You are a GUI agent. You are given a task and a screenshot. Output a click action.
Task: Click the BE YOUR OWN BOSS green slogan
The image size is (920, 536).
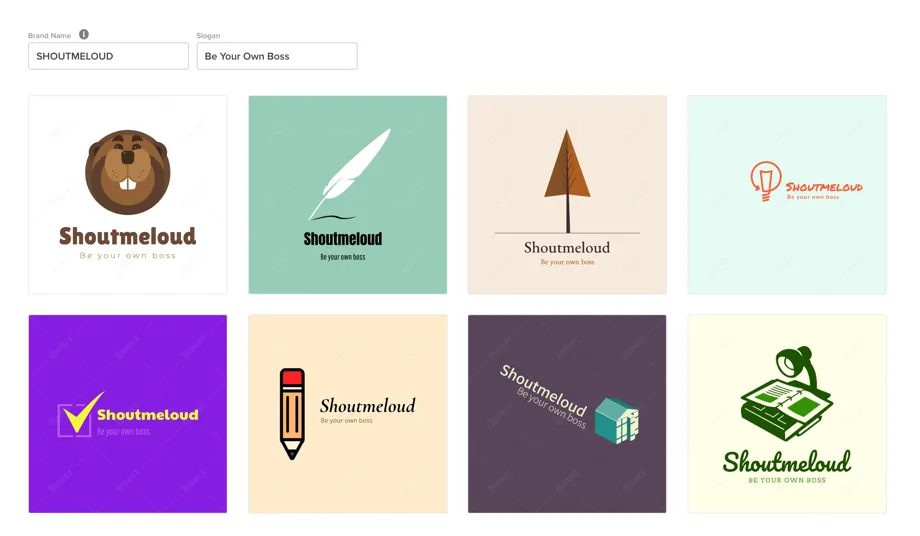pos(787,481)
